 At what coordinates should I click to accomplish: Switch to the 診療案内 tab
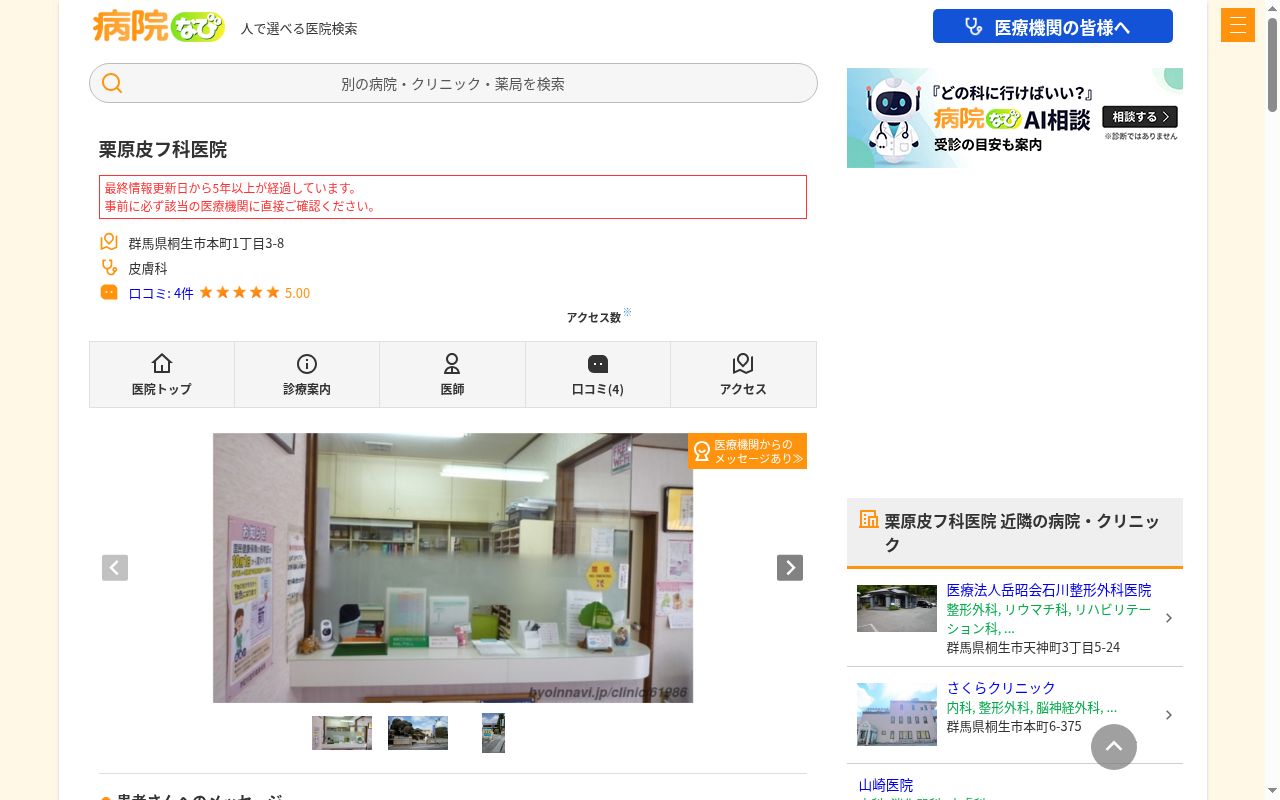[x=307, y=374]
